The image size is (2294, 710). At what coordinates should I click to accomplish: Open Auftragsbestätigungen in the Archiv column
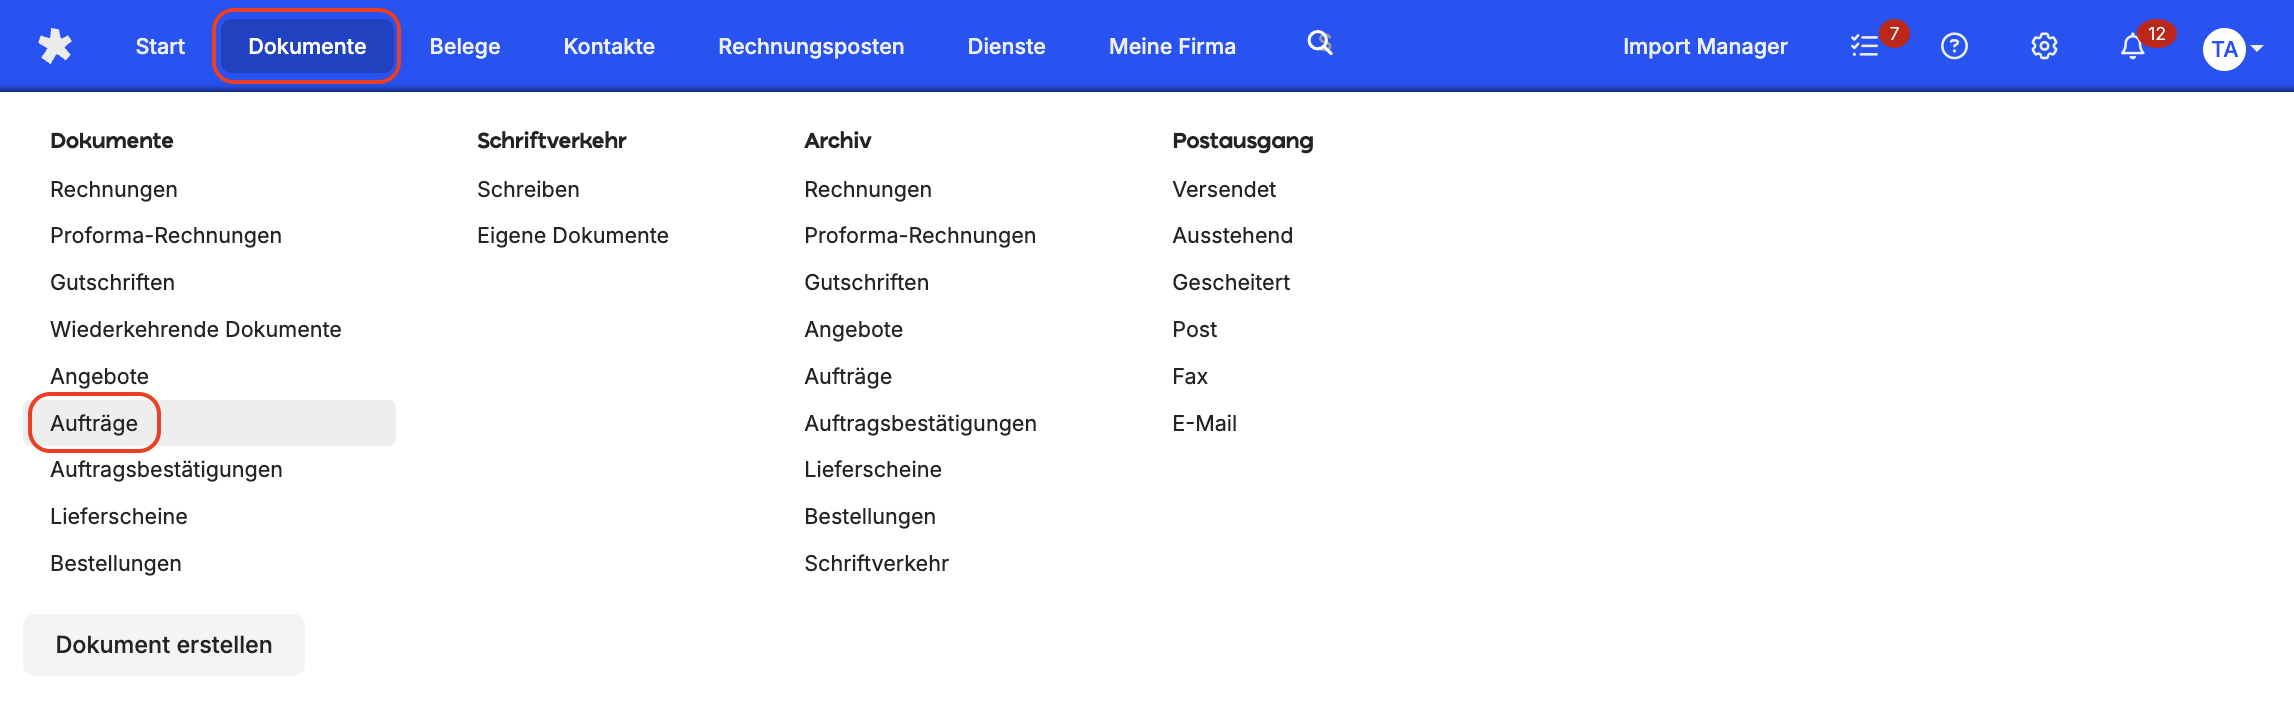pyautogui.click(x=920, y=423)
